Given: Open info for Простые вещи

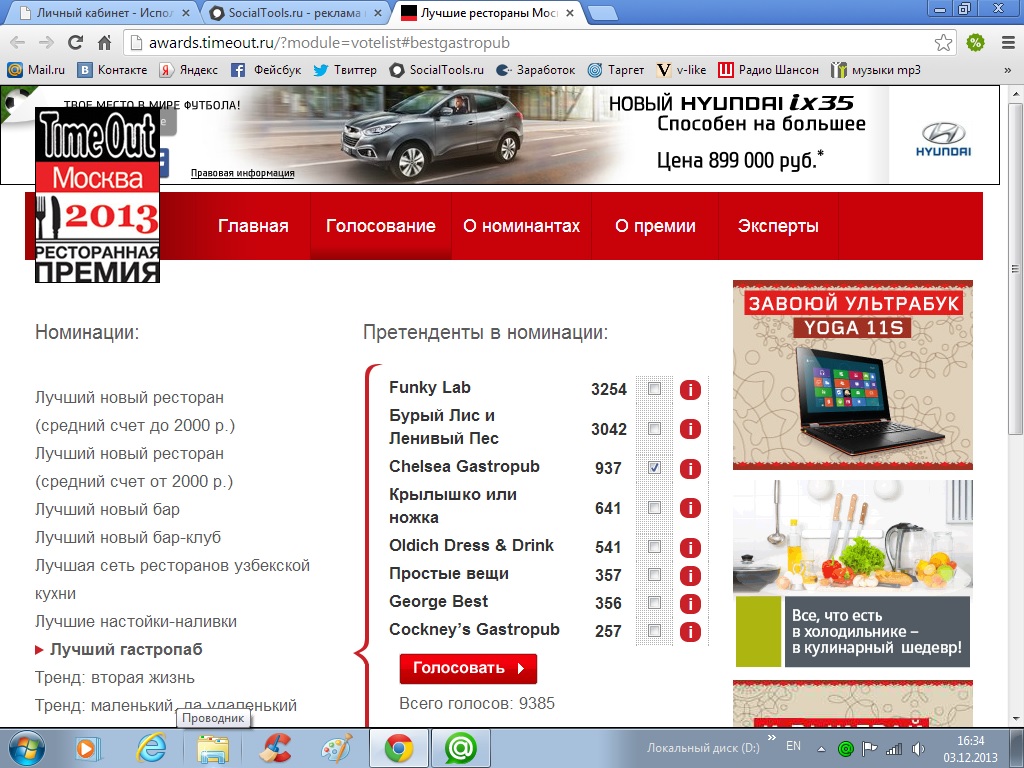Looking at the screenshot, I should (690, 575).
